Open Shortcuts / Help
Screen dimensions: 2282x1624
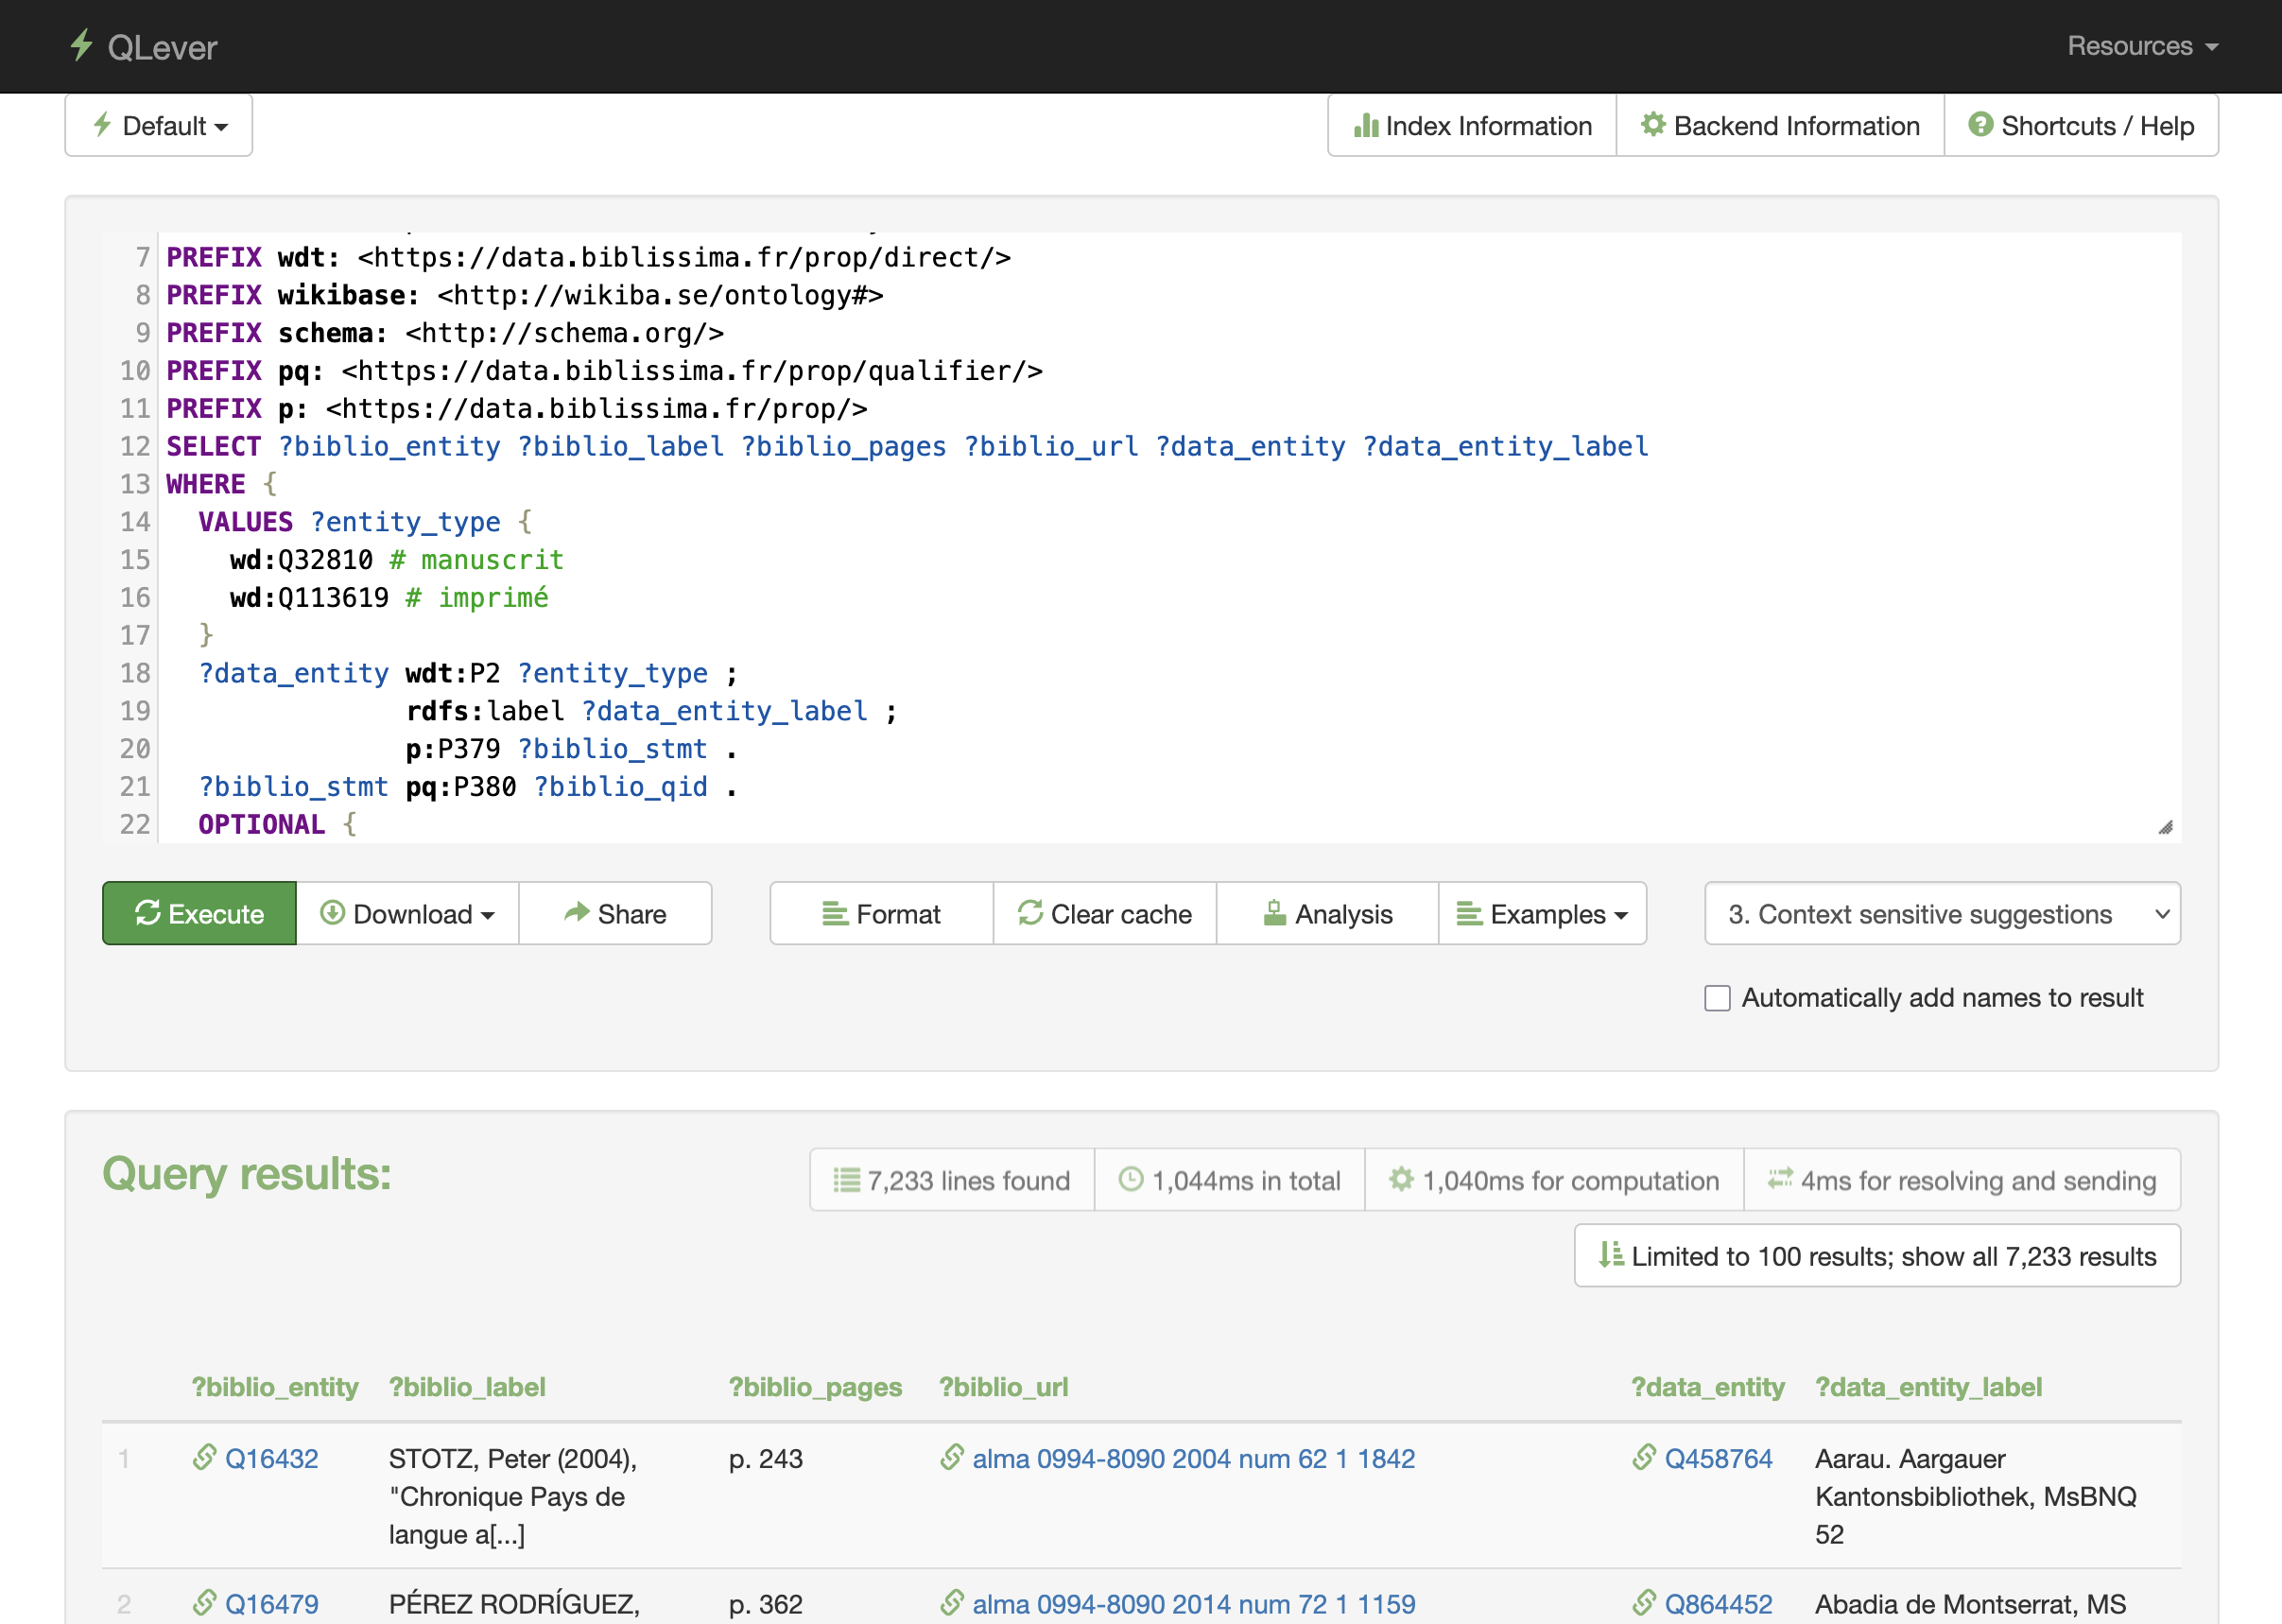tap(2081, 126)
